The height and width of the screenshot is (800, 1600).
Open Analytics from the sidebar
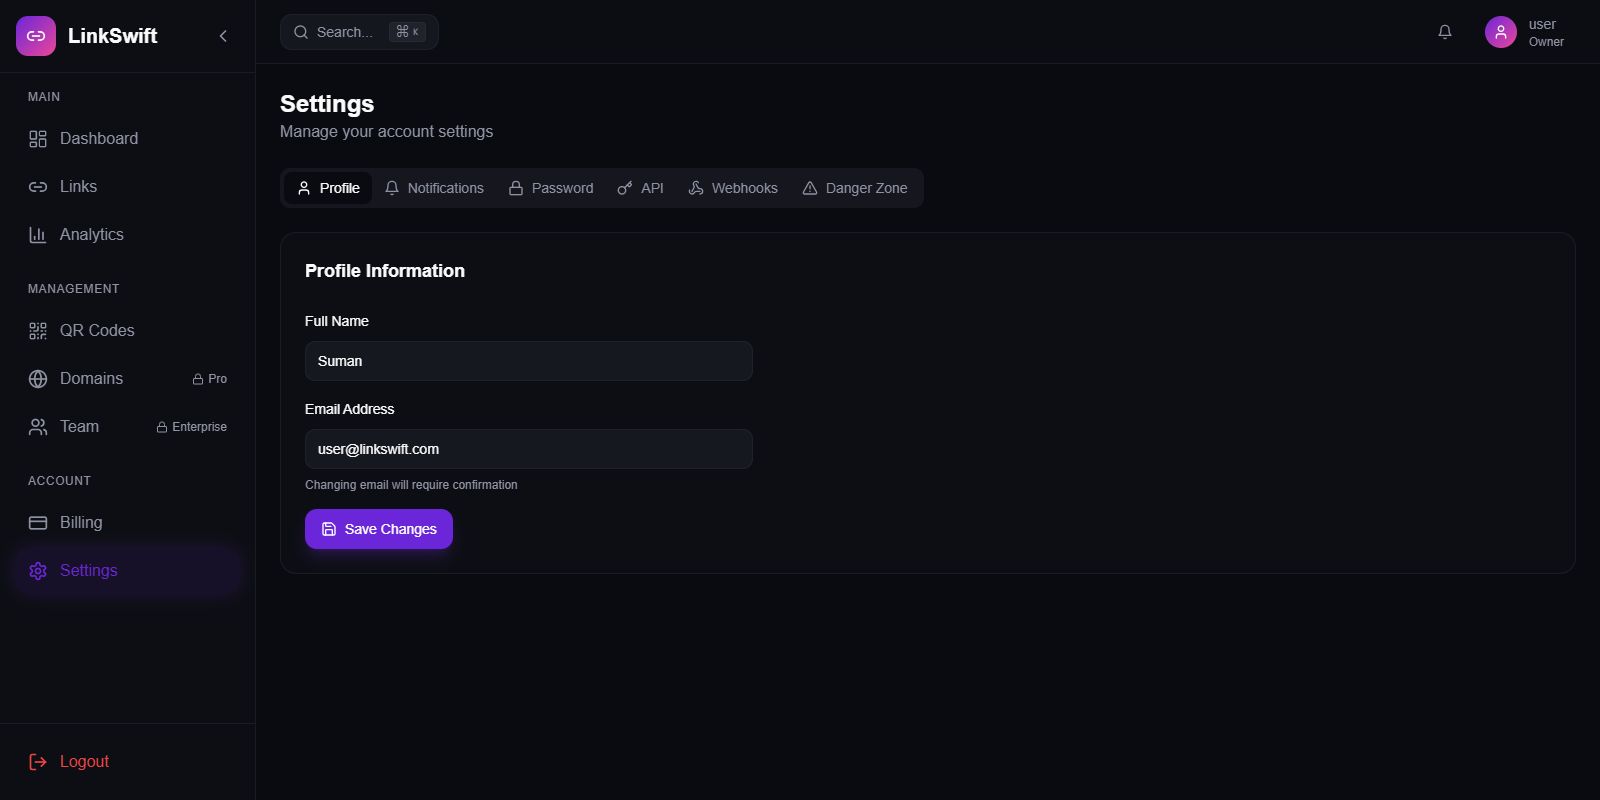(x=91, y=235)
